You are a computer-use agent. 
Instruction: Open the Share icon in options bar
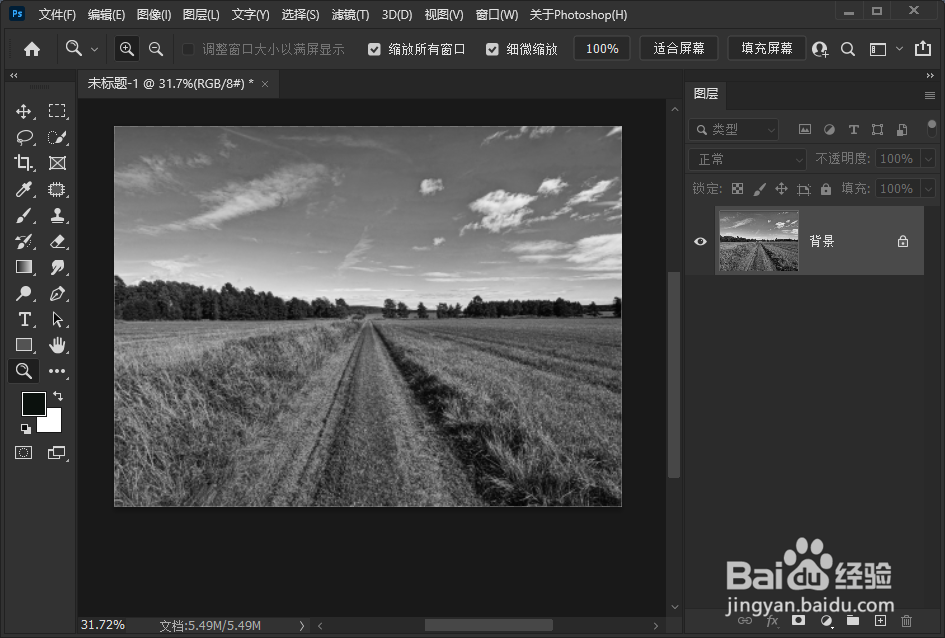923,49
